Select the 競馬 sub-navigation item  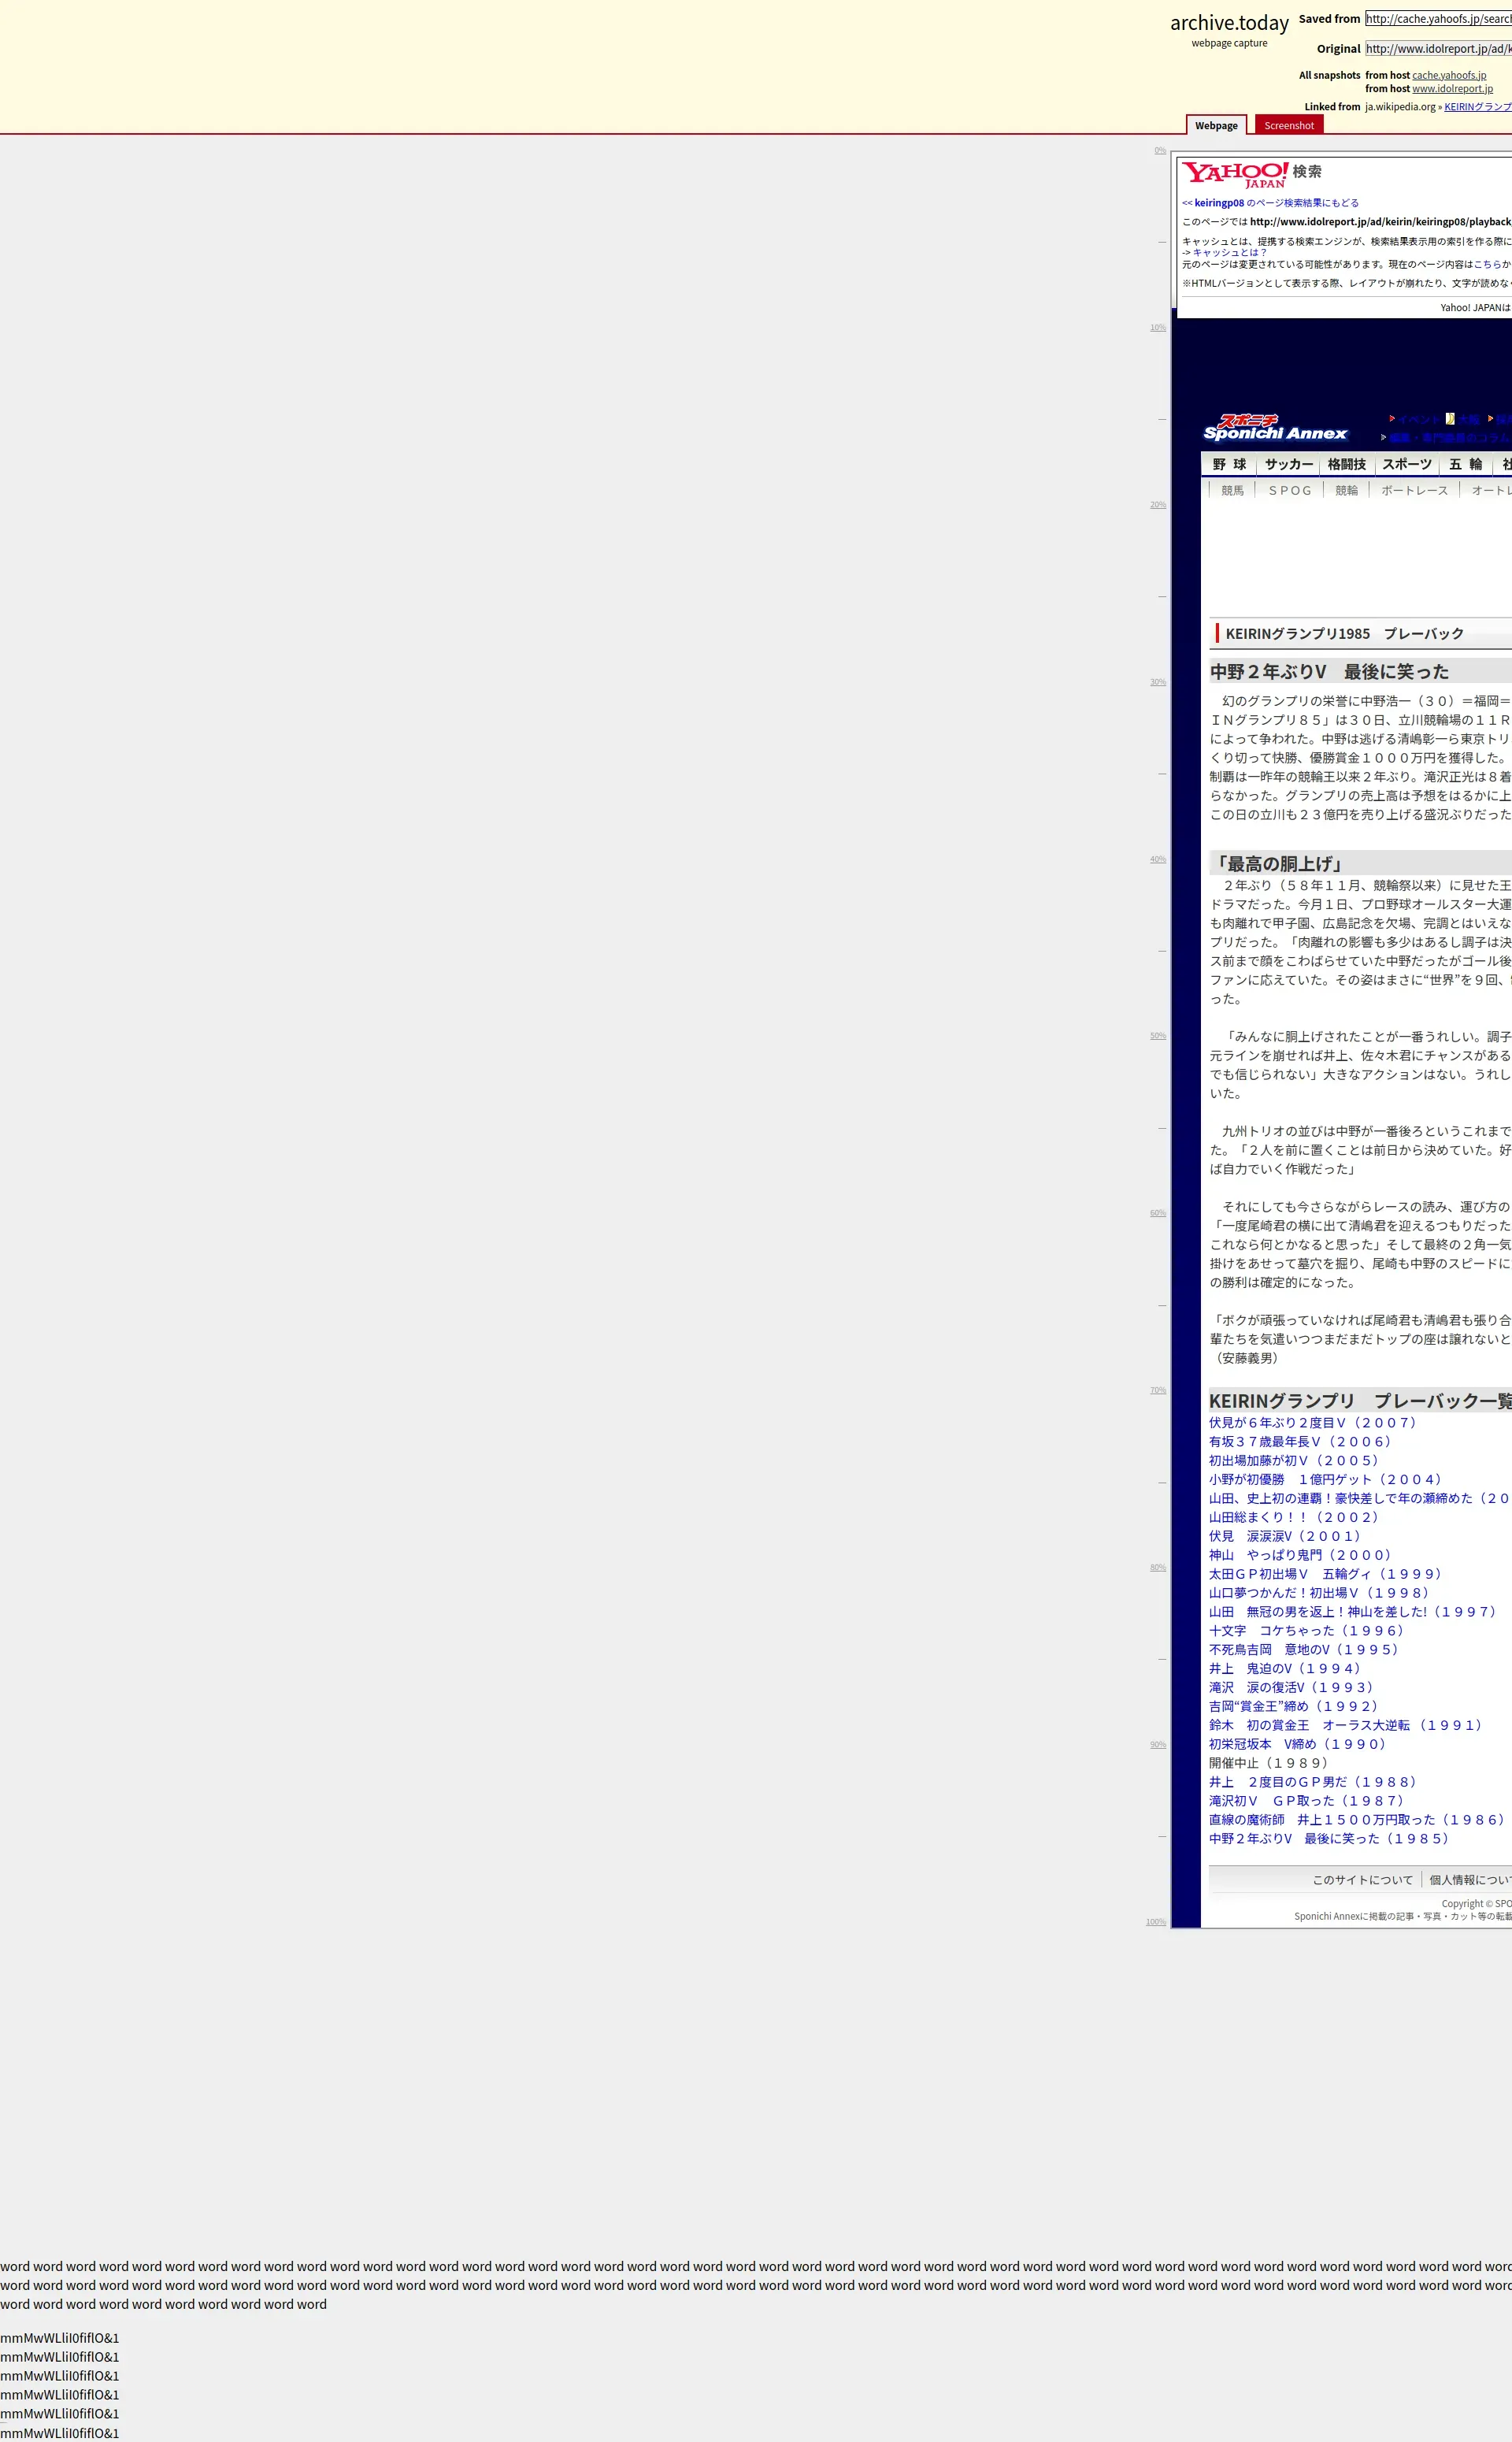click(1232, 490)
